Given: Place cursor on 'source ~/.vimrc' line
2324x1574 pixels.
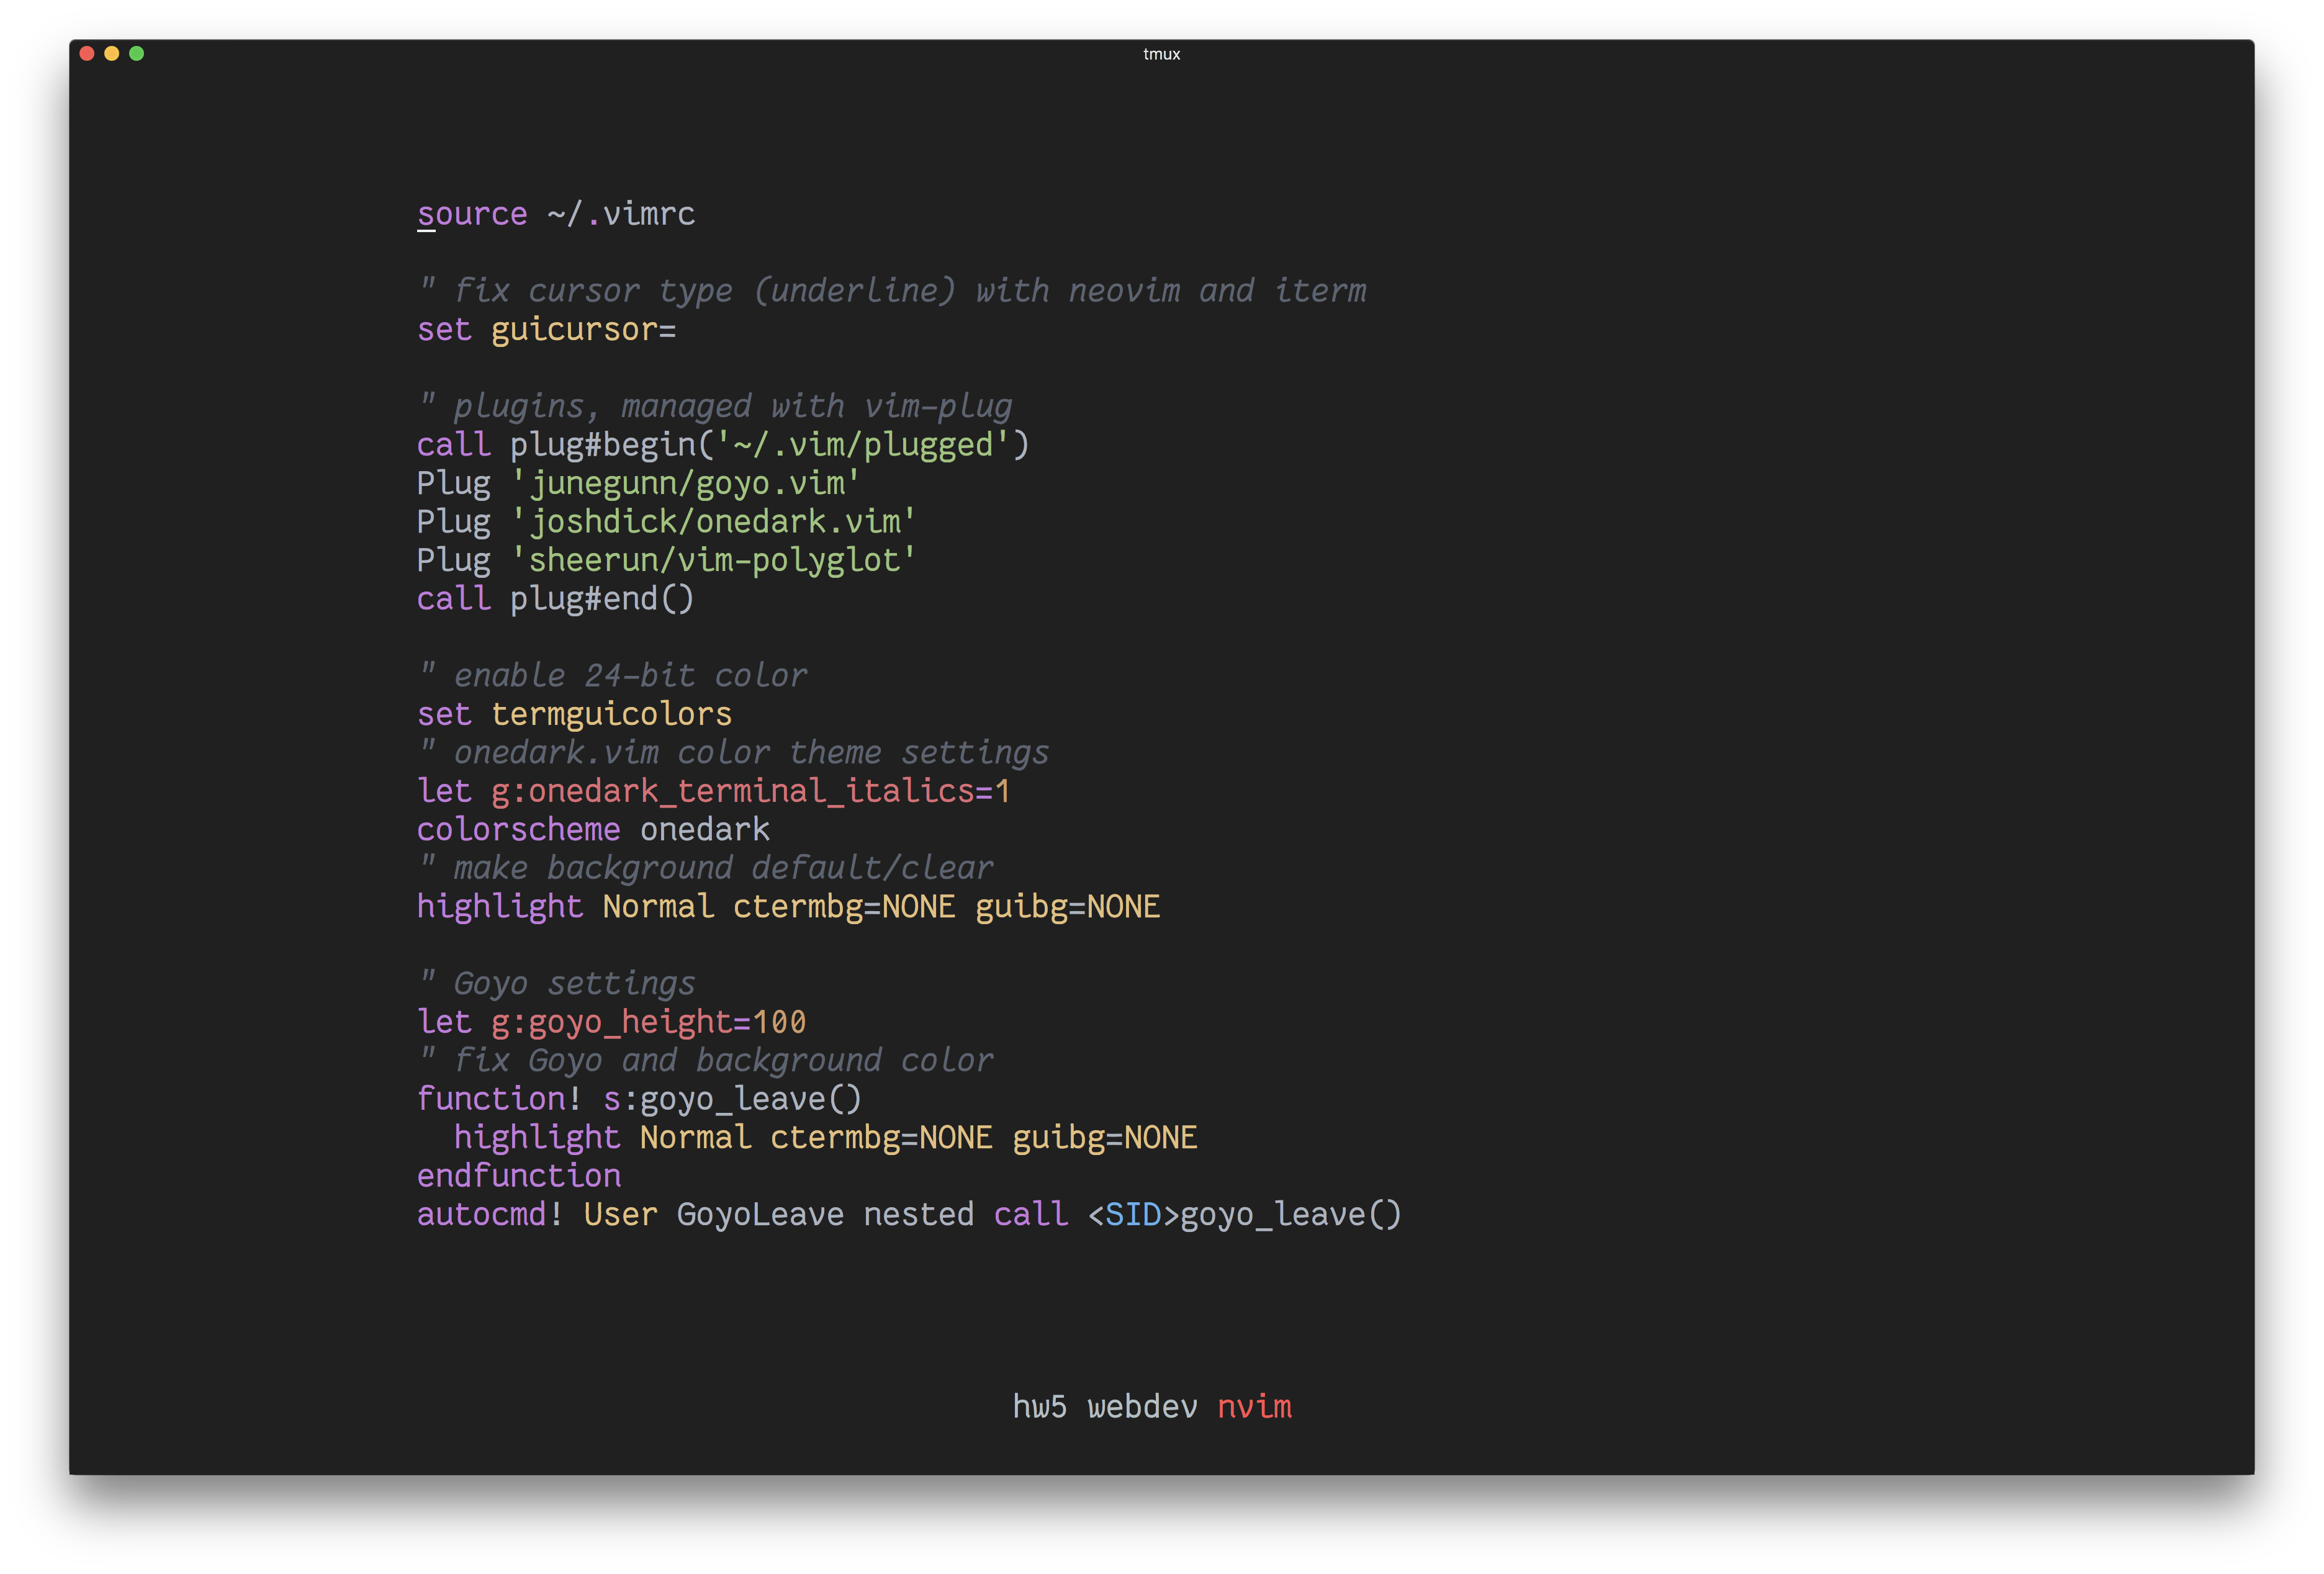Looking at the screenshot, I should tap(555, 214).
